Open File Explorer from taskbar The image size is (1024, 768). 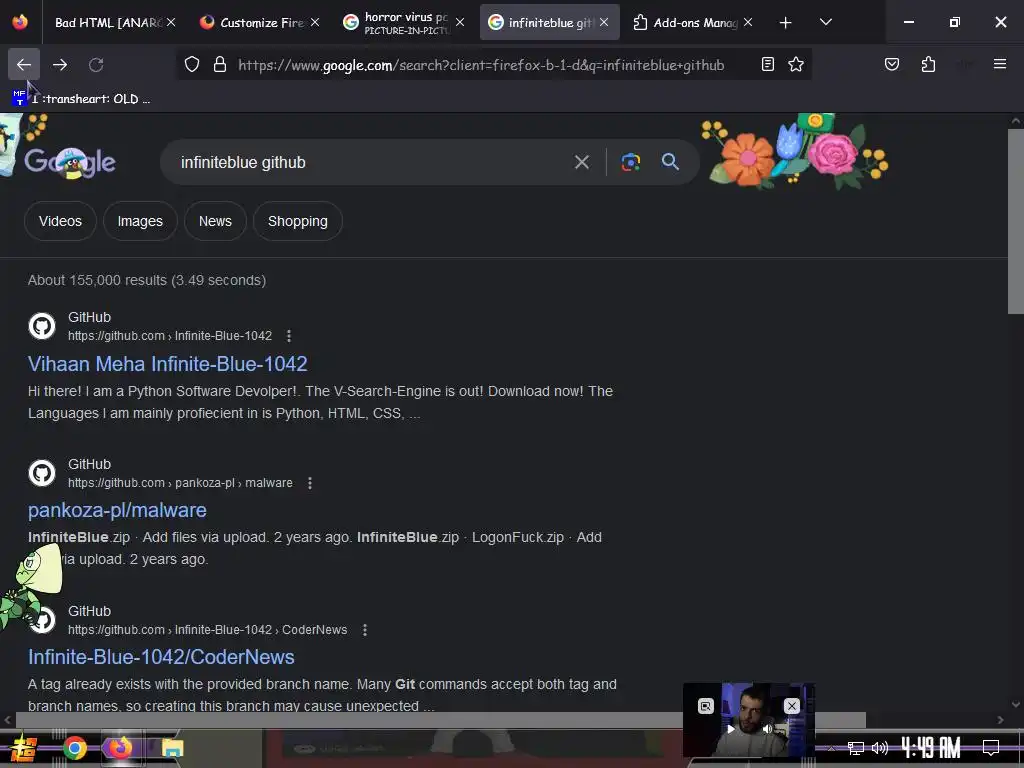pos(172,748)
